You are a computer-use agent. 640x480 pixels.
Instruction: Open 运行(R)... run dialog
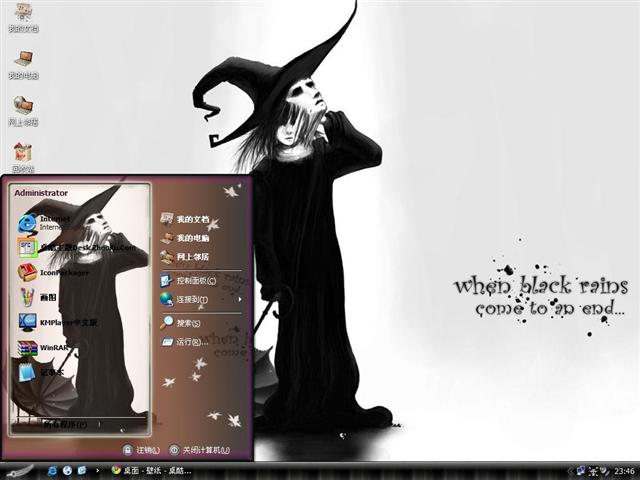[184, 342]
